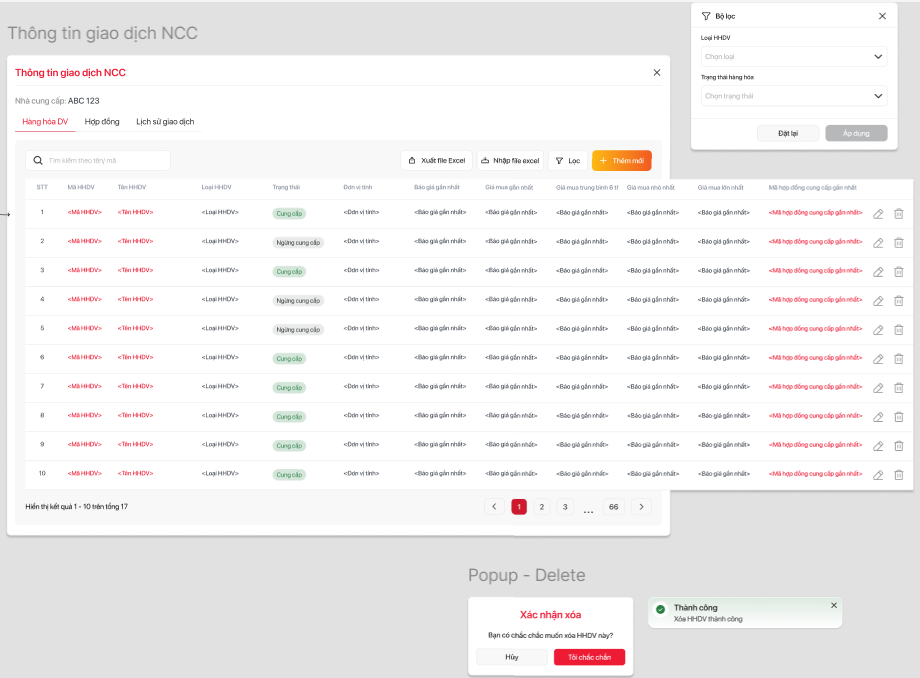The image size is (920, 678).
Task: Click the next page arrow in pagination
Action: [642, 507]
